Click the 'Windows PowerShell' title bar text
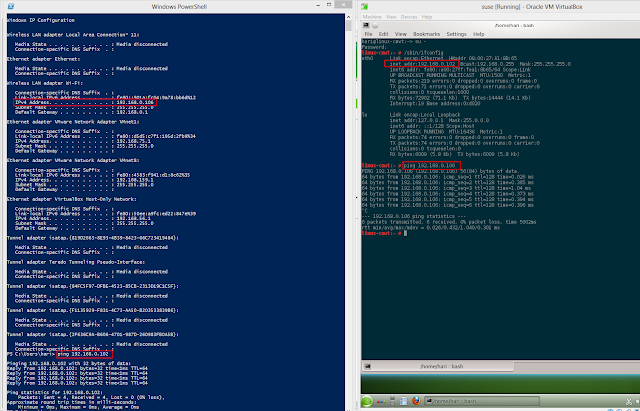 point(179,7)
